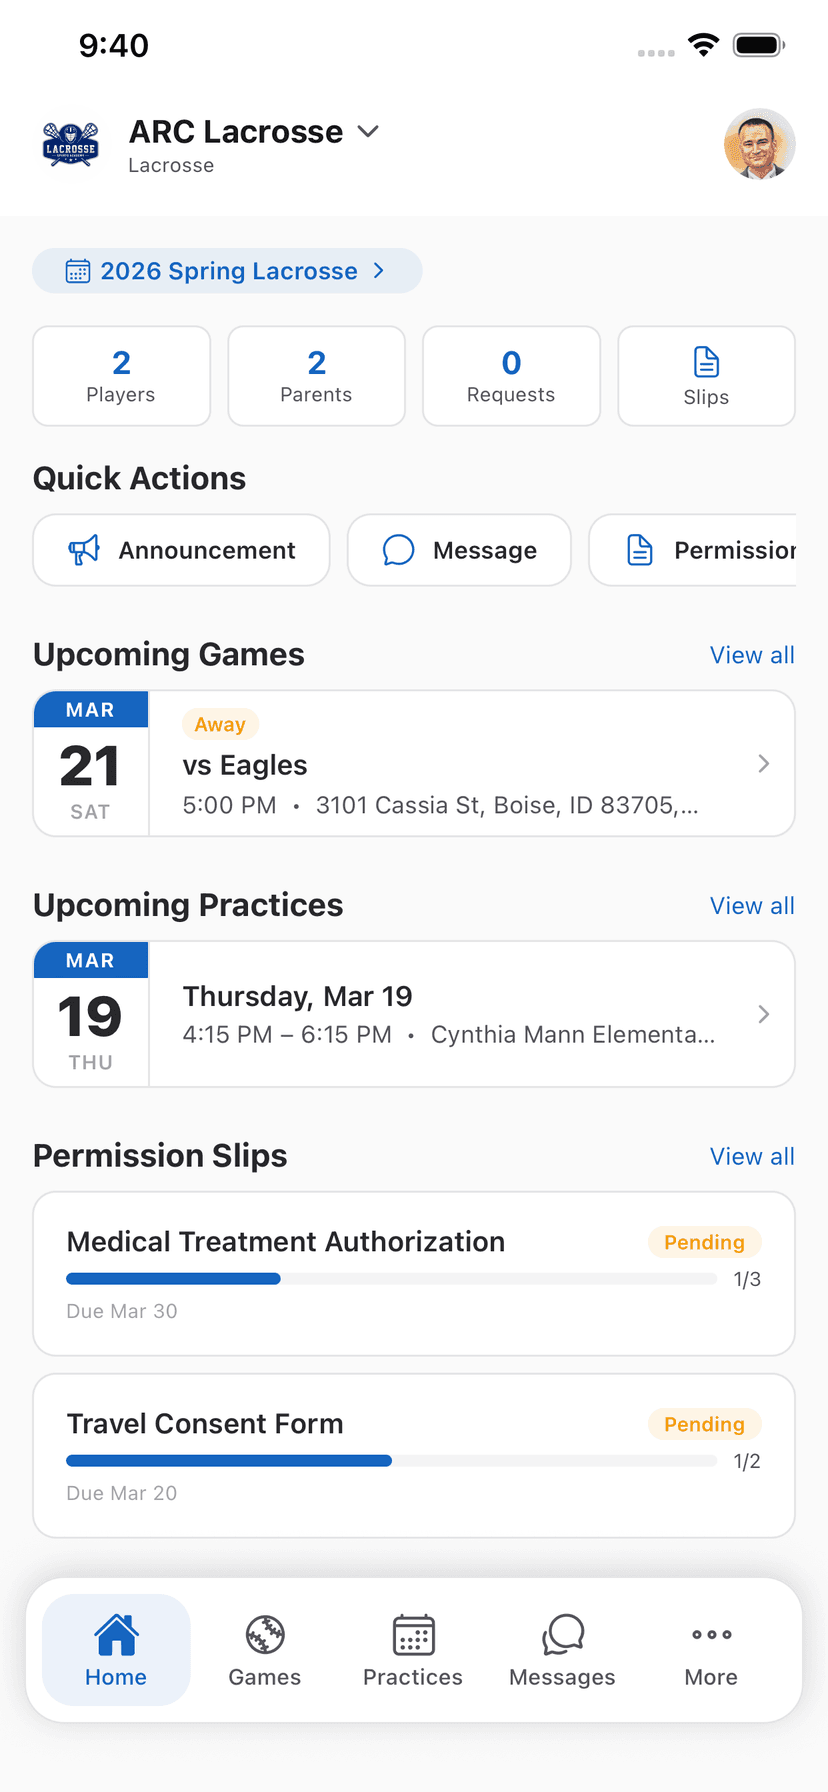828x1792 pixels.
Task: Open the Travel Consent Form slip card
Action: coord(414,1455)
